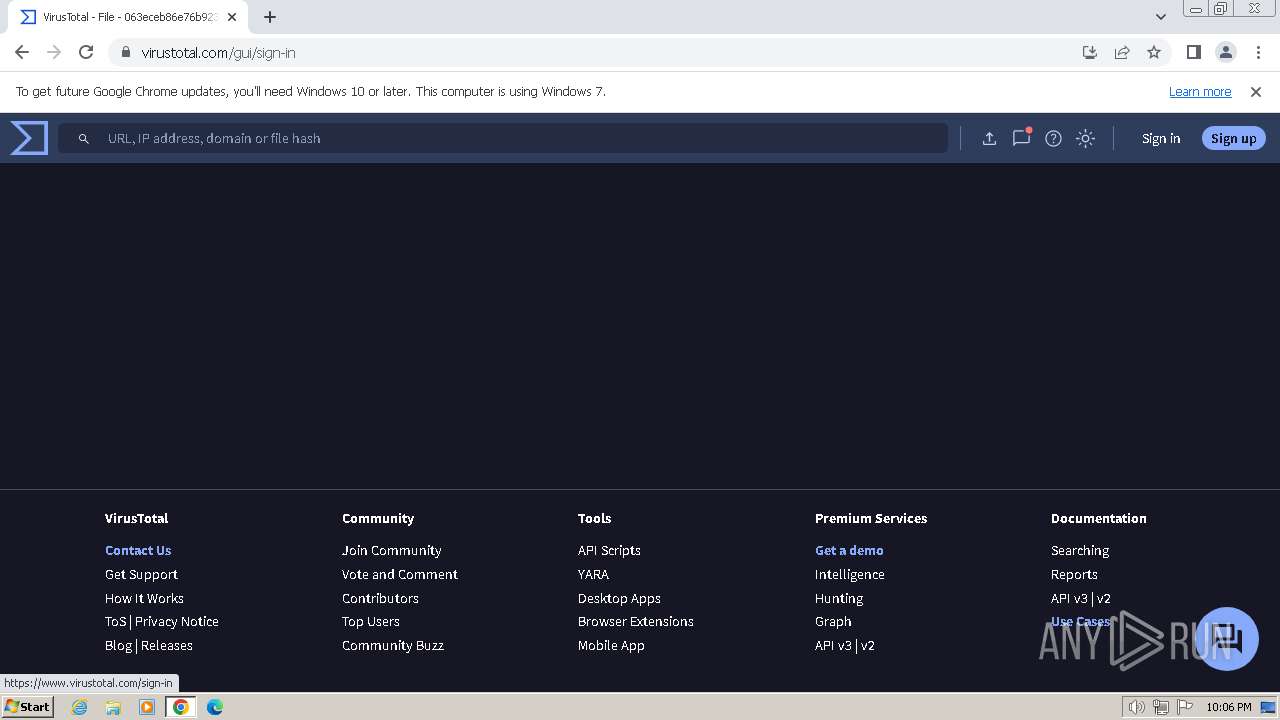Open a new tab with the plus button
This screenshot has height=720, width=1280.
(x=270, y=17)
